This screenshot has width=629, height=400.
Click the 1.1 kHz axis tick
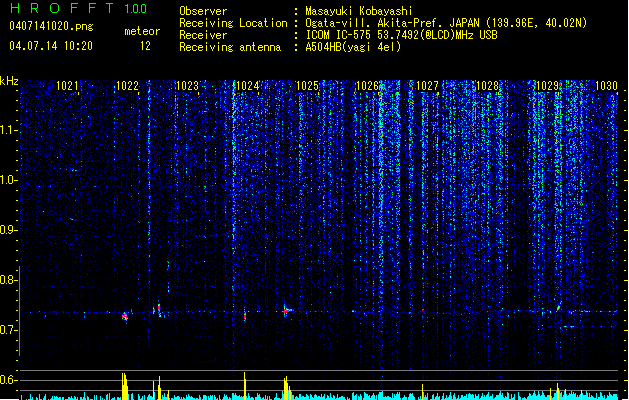[9, 130]
